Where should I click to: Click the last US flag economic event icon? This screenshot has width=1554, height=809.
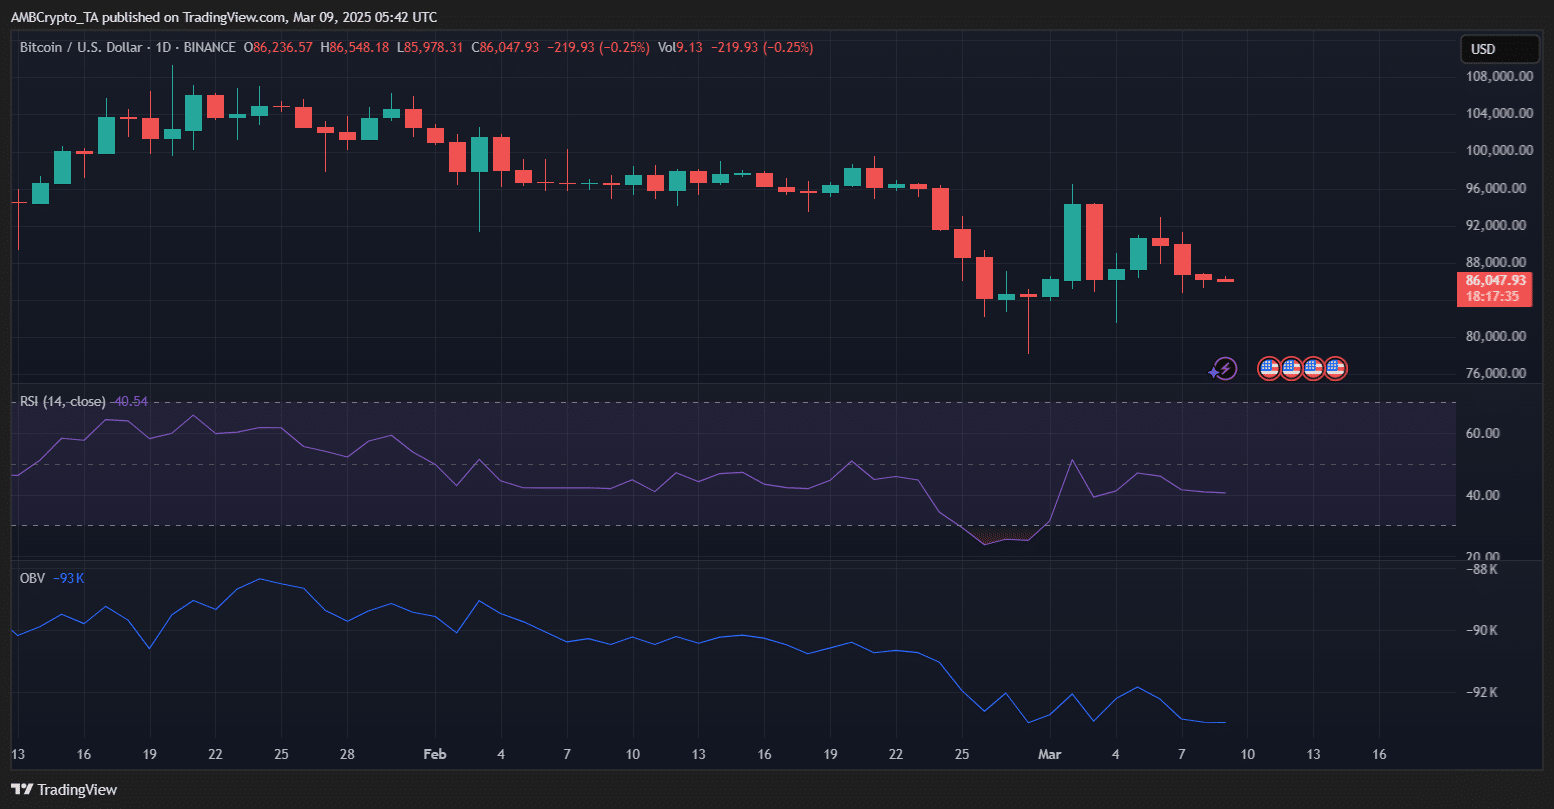click(1336, 369)
